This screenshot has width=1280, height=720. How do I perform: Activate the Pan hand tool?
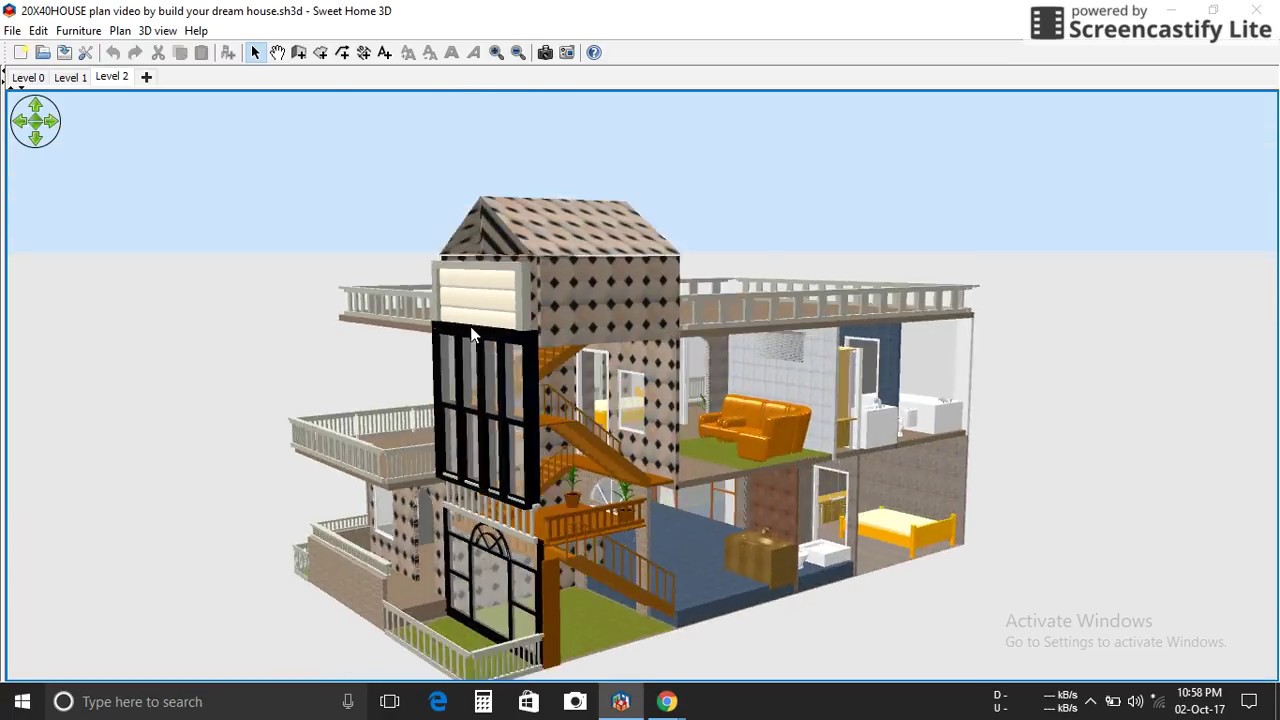(x=277, y=52)
